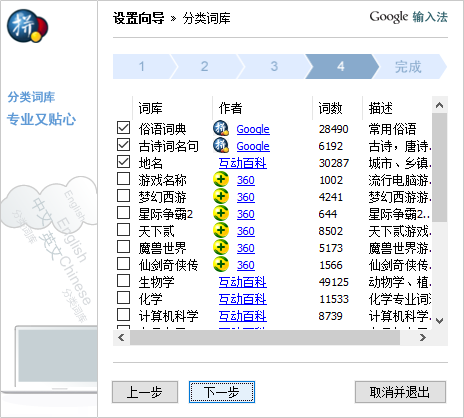
Task: Enable the 游戏名称 dictionary checkbox
Action: [123, 178]
